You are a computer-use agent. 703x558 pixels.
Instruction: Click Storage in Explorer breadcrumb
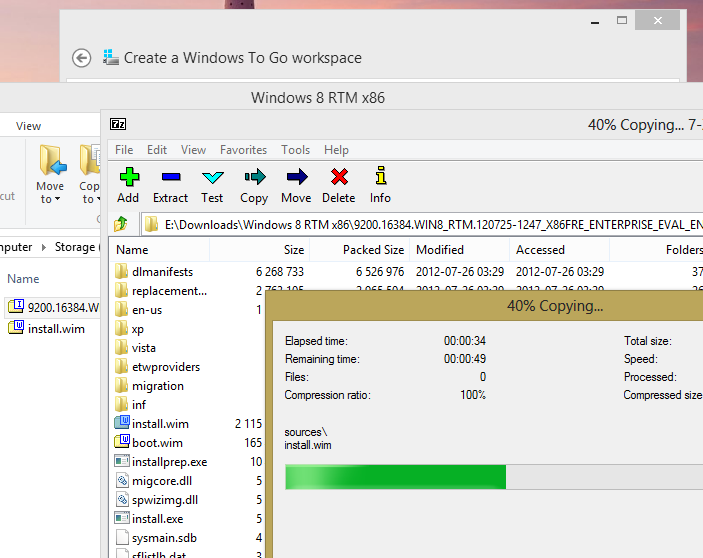point(75,247)
